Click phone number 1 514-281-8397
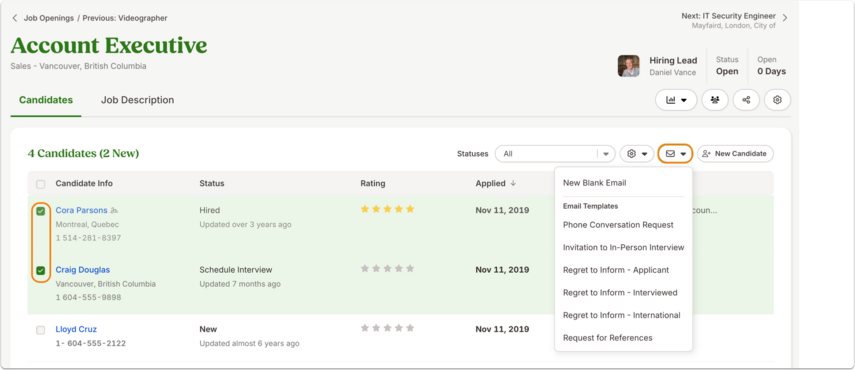This screenshot has width=855, height=370. click(88, 238)
